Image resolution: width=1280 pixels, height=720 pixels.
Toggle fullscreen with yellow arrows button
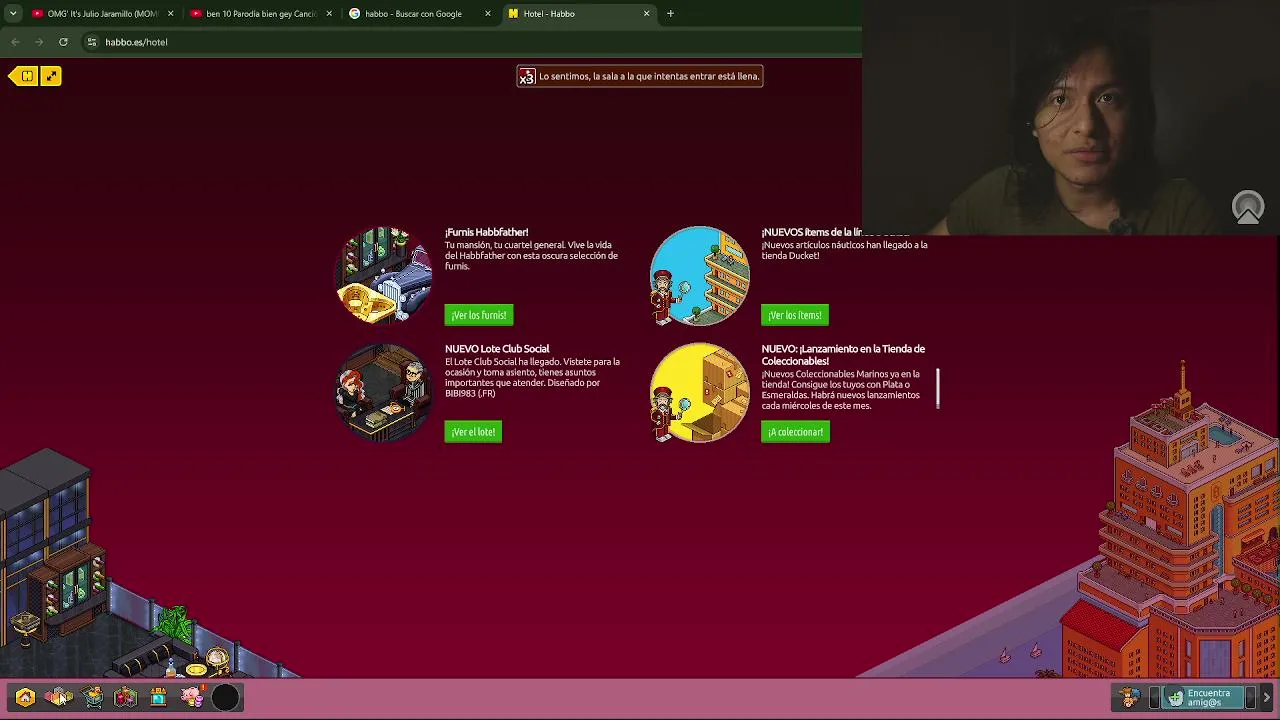[51, 76]
